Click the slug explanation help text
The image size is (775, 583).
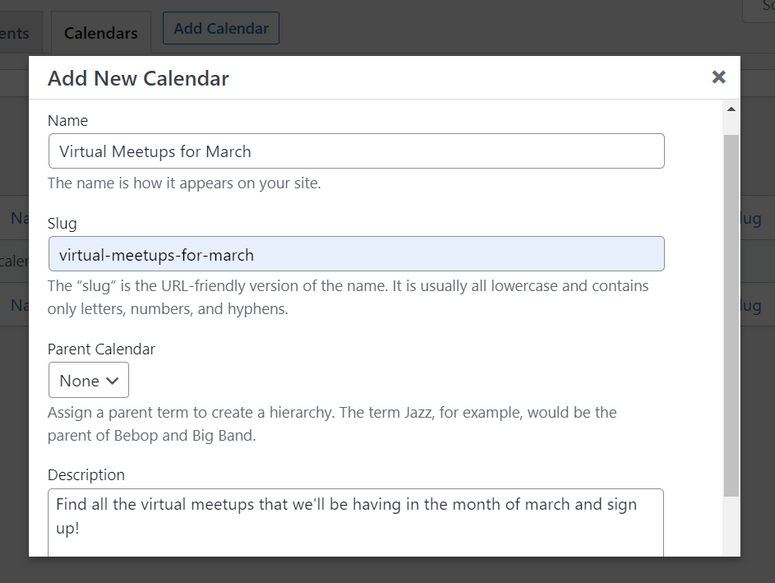pyautogui.click(x=348, y=297)
